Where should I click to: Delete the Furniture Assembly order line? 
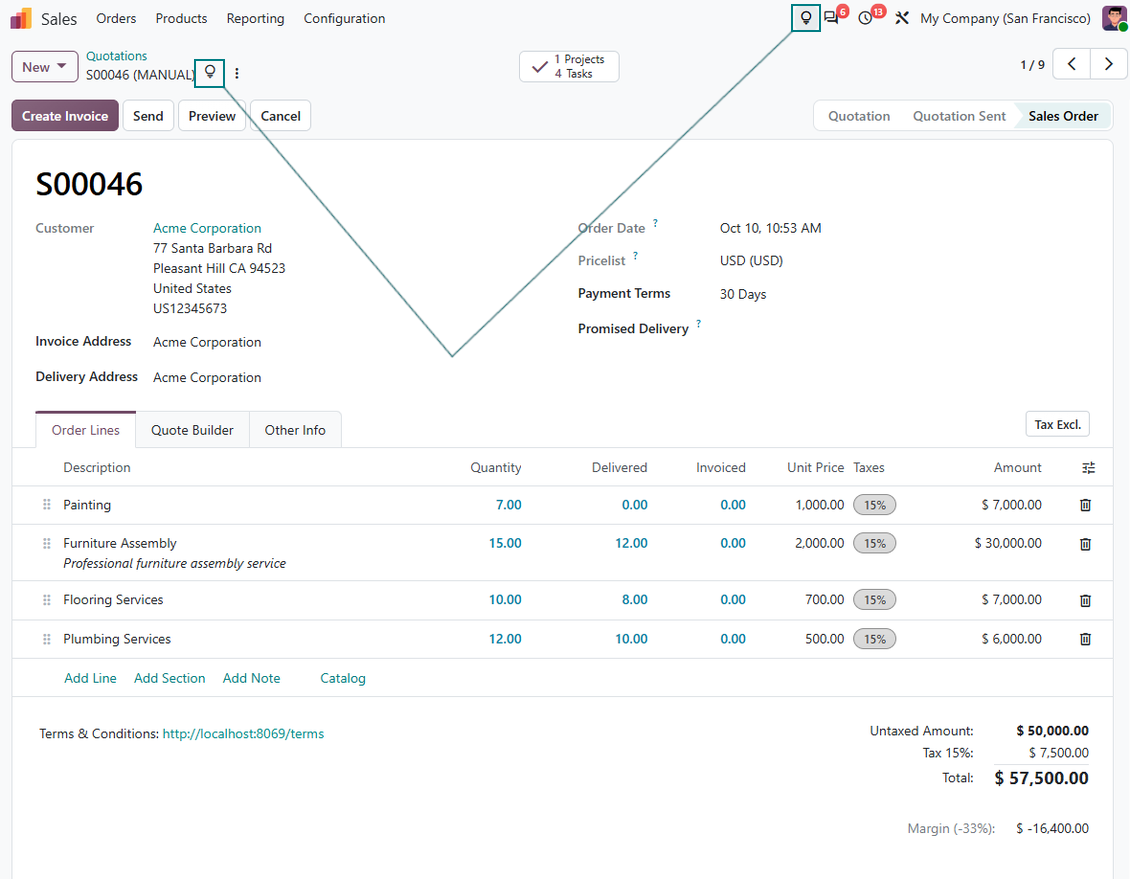coord(1085,544)
